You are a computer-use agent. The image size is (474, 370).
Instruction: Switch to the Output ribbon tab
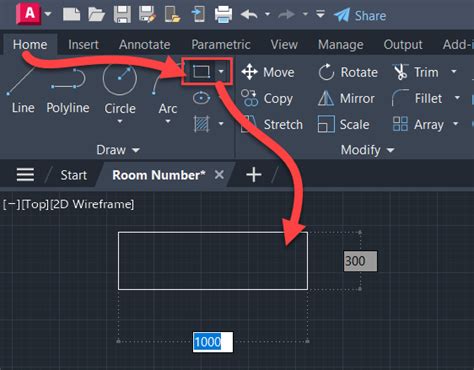[403, 44]
